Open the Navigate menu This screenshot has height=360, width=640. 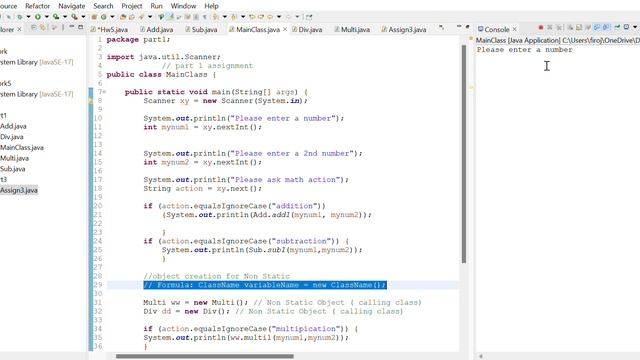tap(72, 6)
